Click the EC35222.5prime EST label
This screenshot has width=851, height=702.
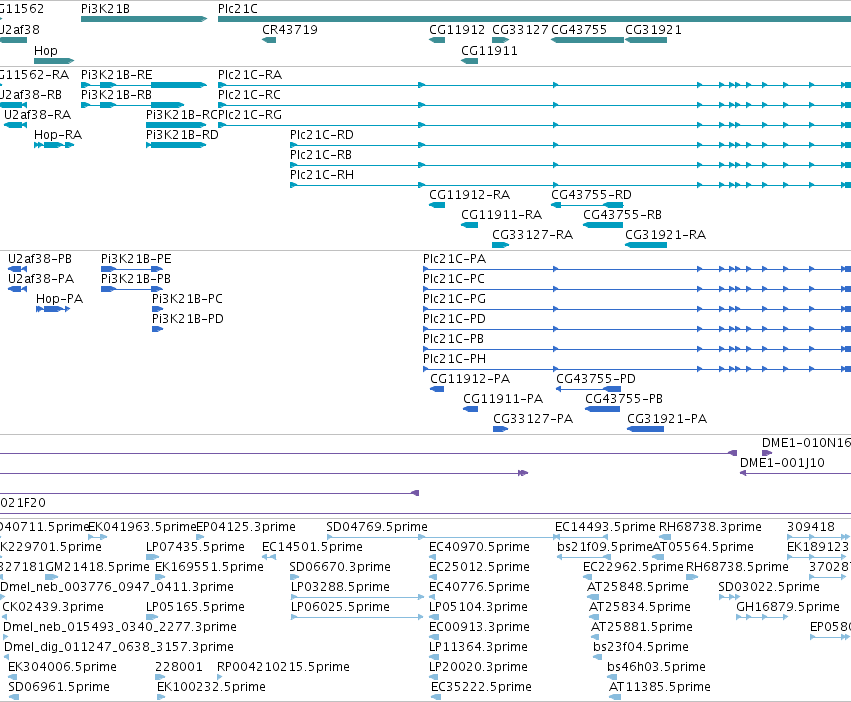481,687
